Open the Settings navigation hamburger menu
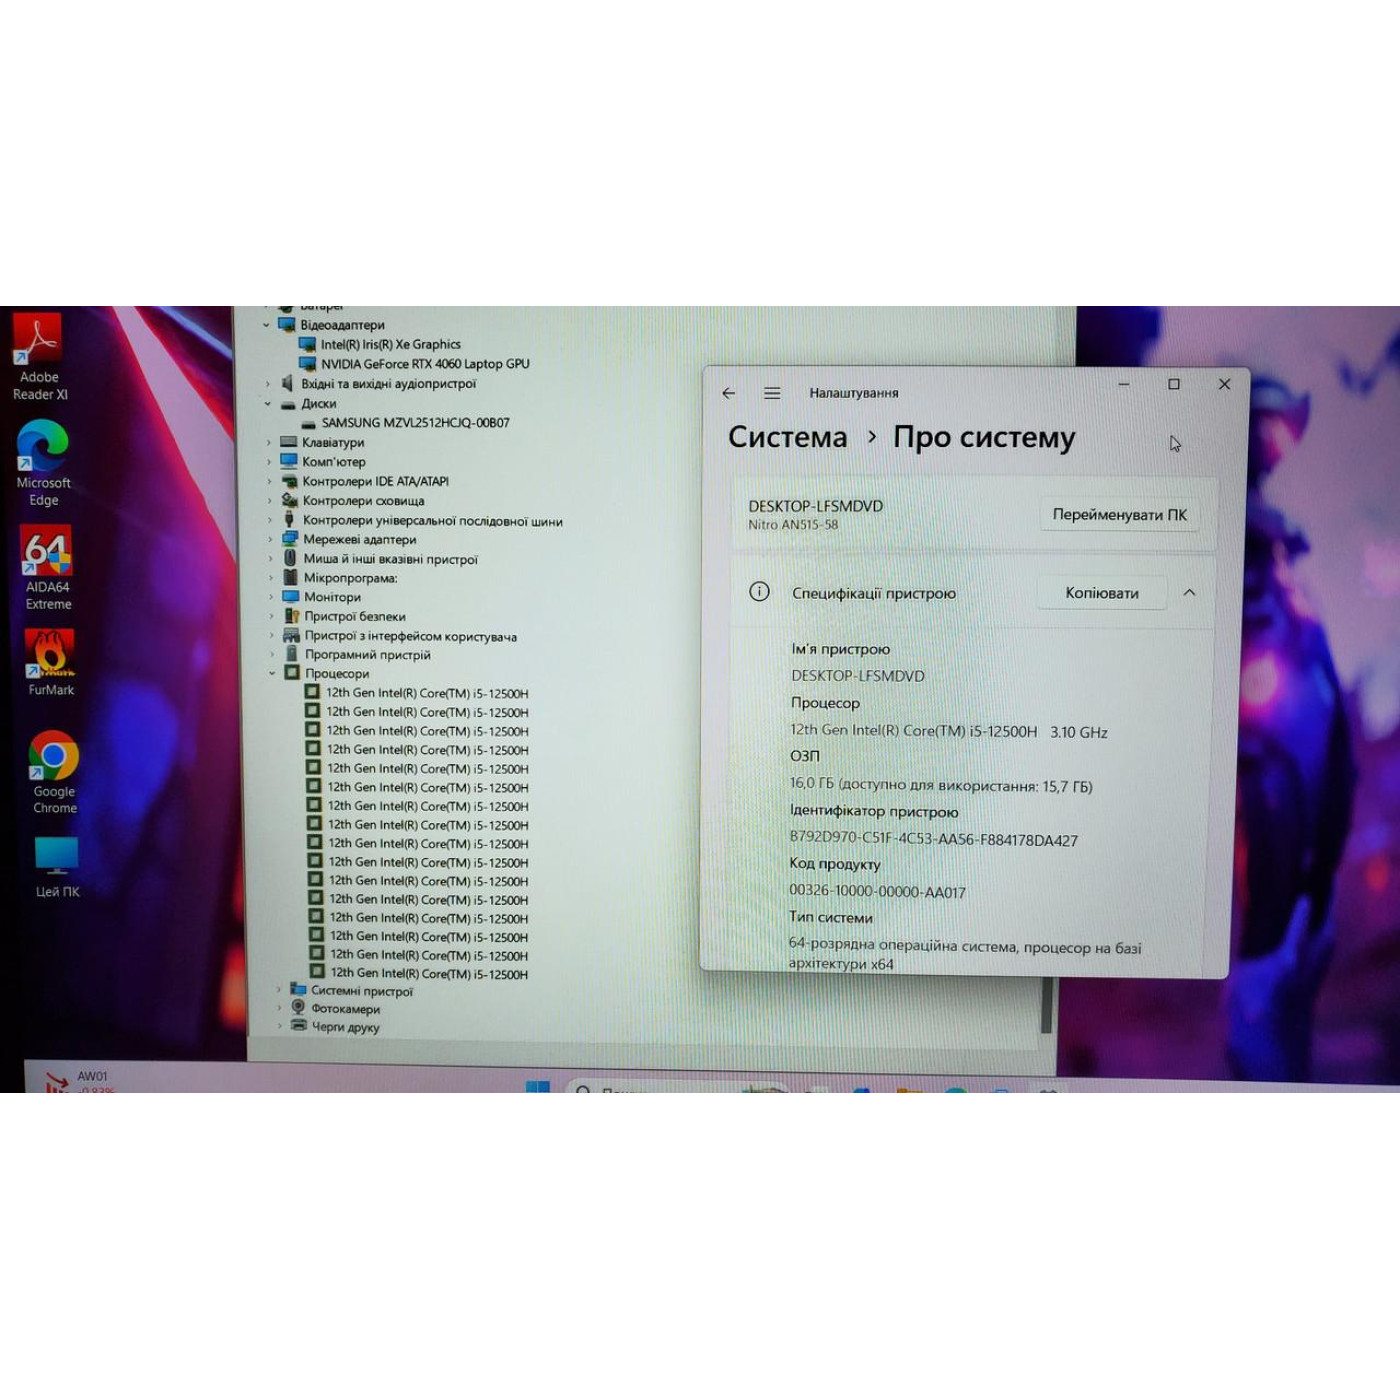Image resolution: width=1400 pixels, height=1400 pixels. tap(771, 393)
